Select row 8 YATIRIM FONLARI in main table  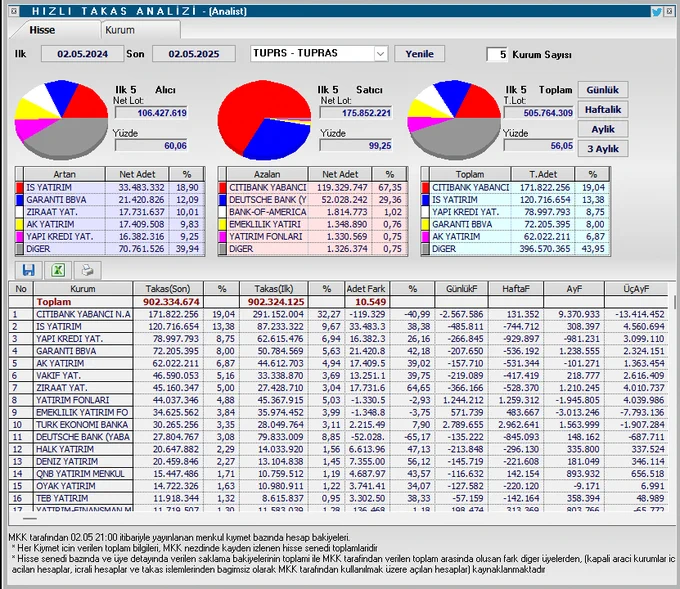338,400
